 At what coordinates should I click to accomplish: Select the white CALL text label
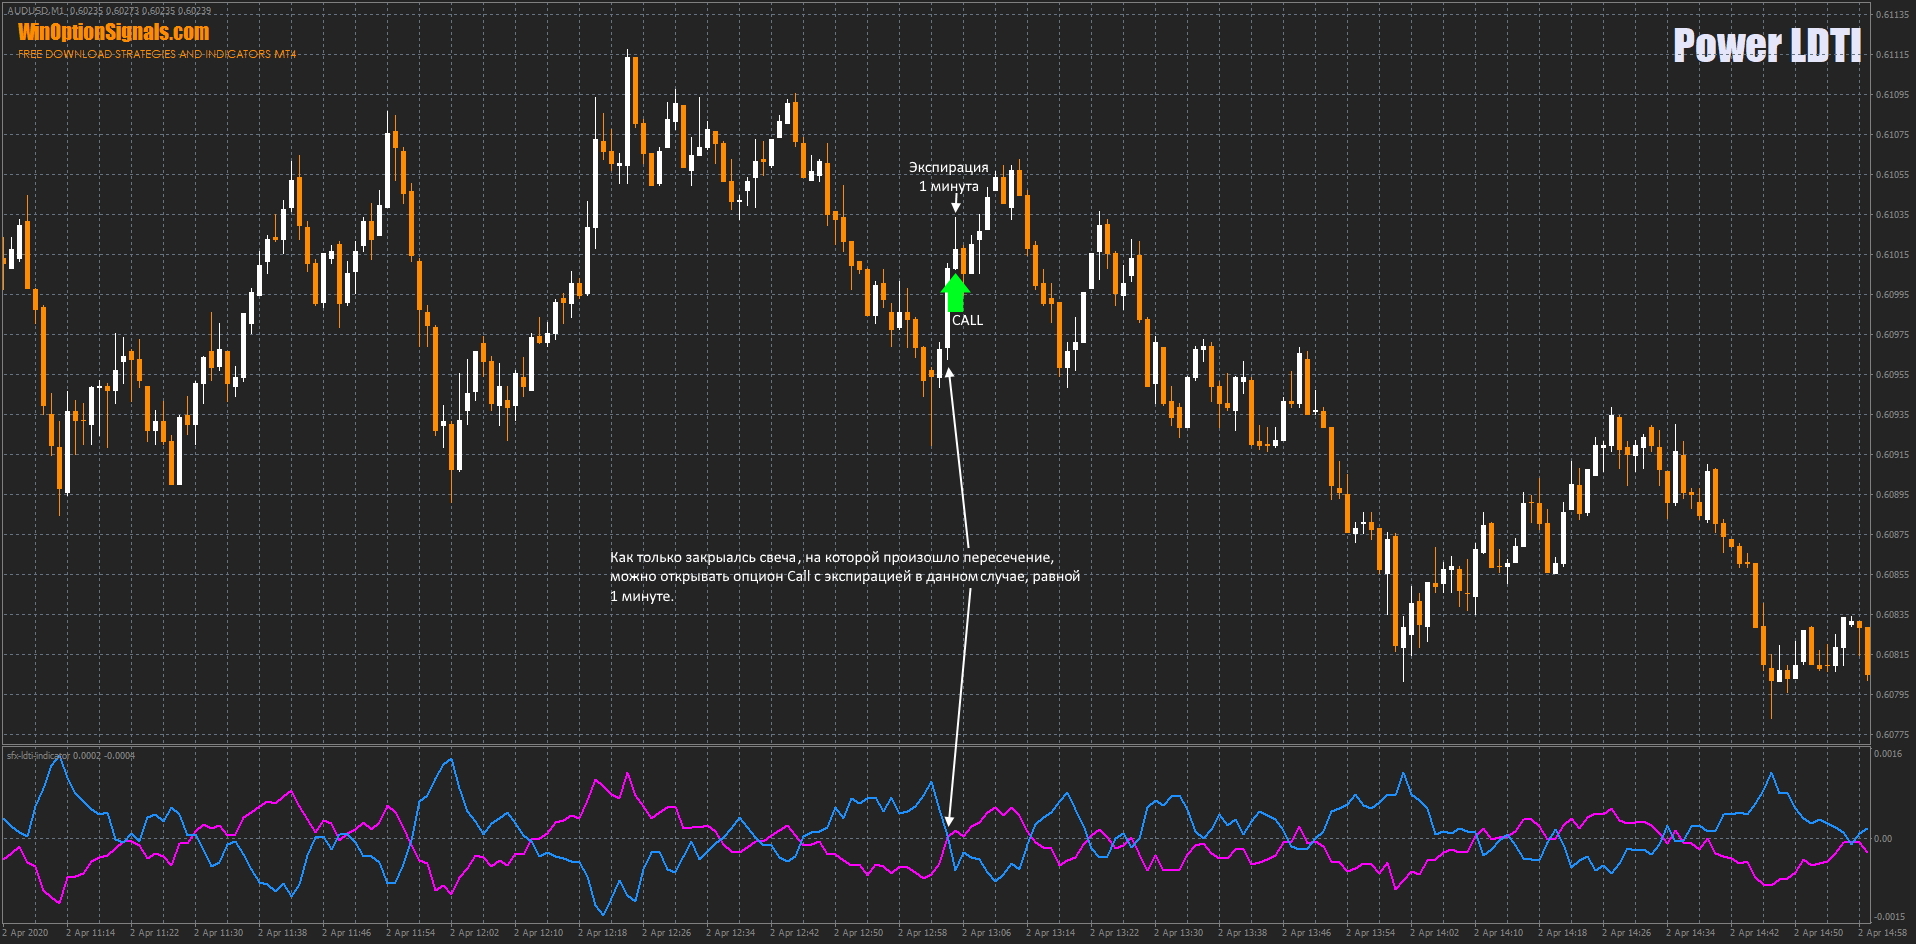pos(967,320)
